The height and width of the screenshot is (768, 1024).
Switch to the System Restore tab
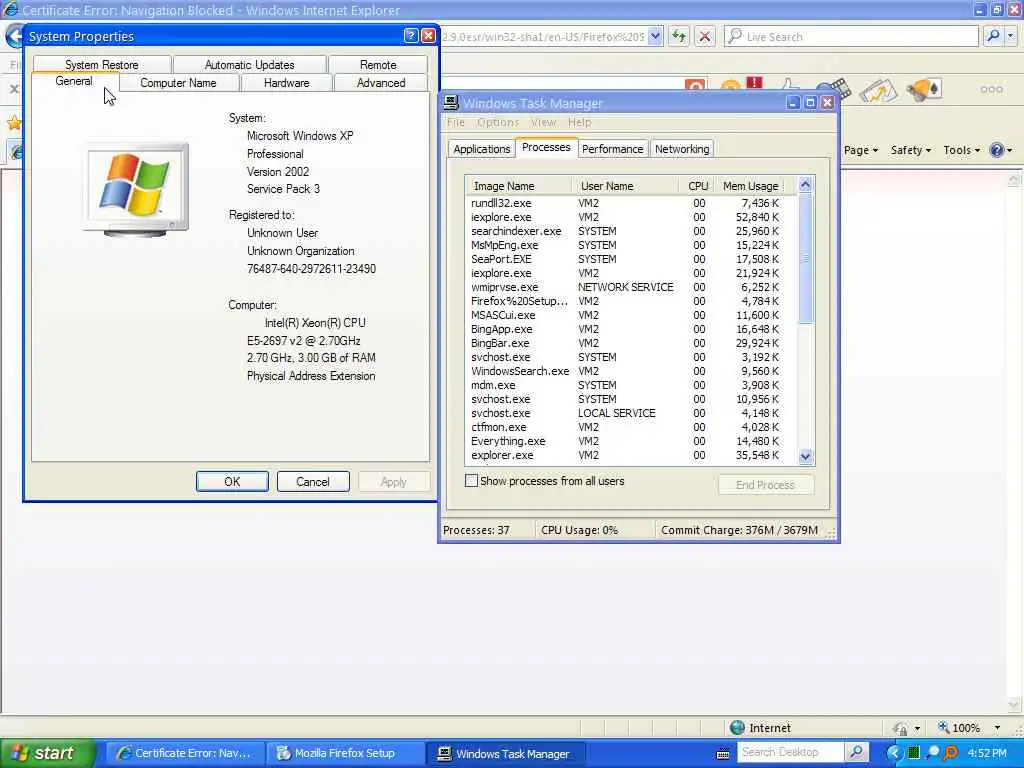point(102,65)
